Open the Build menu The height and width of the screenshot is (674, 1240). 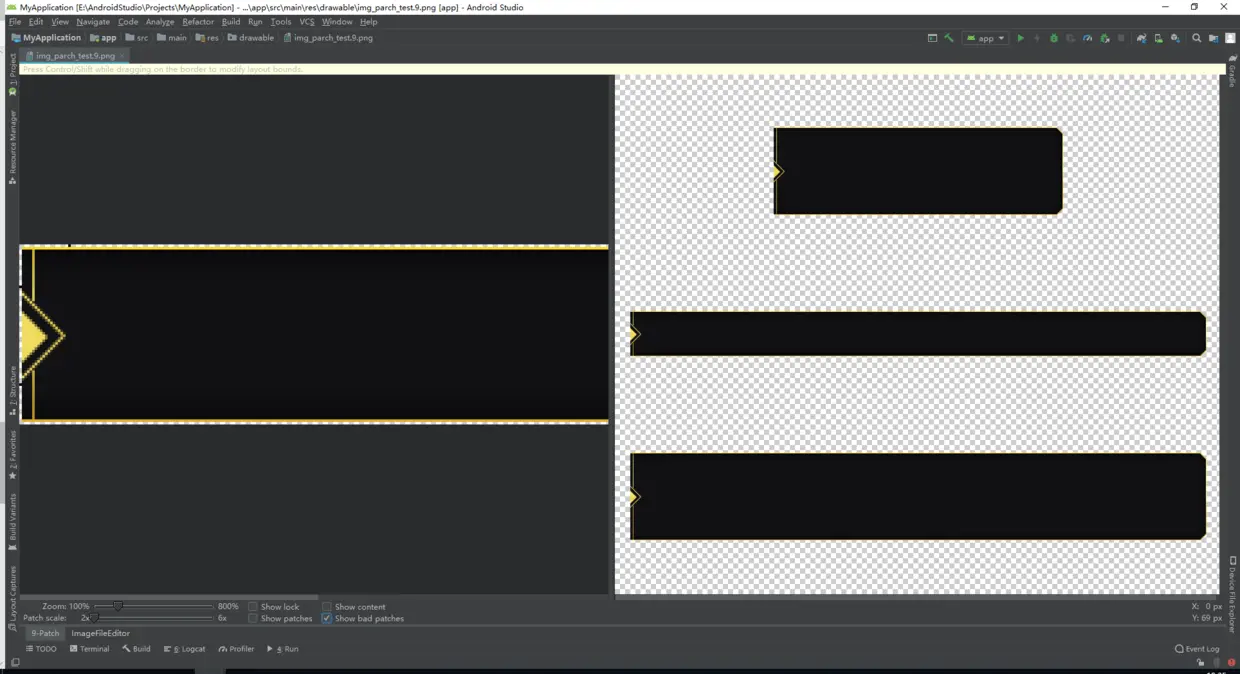tap(231, 21)
